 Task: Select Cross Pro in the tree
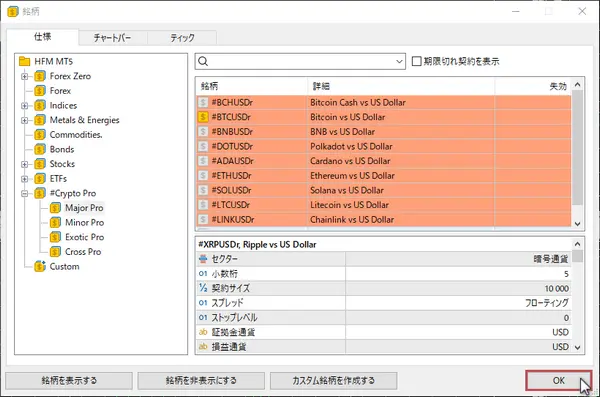click(x=83, y=252)
